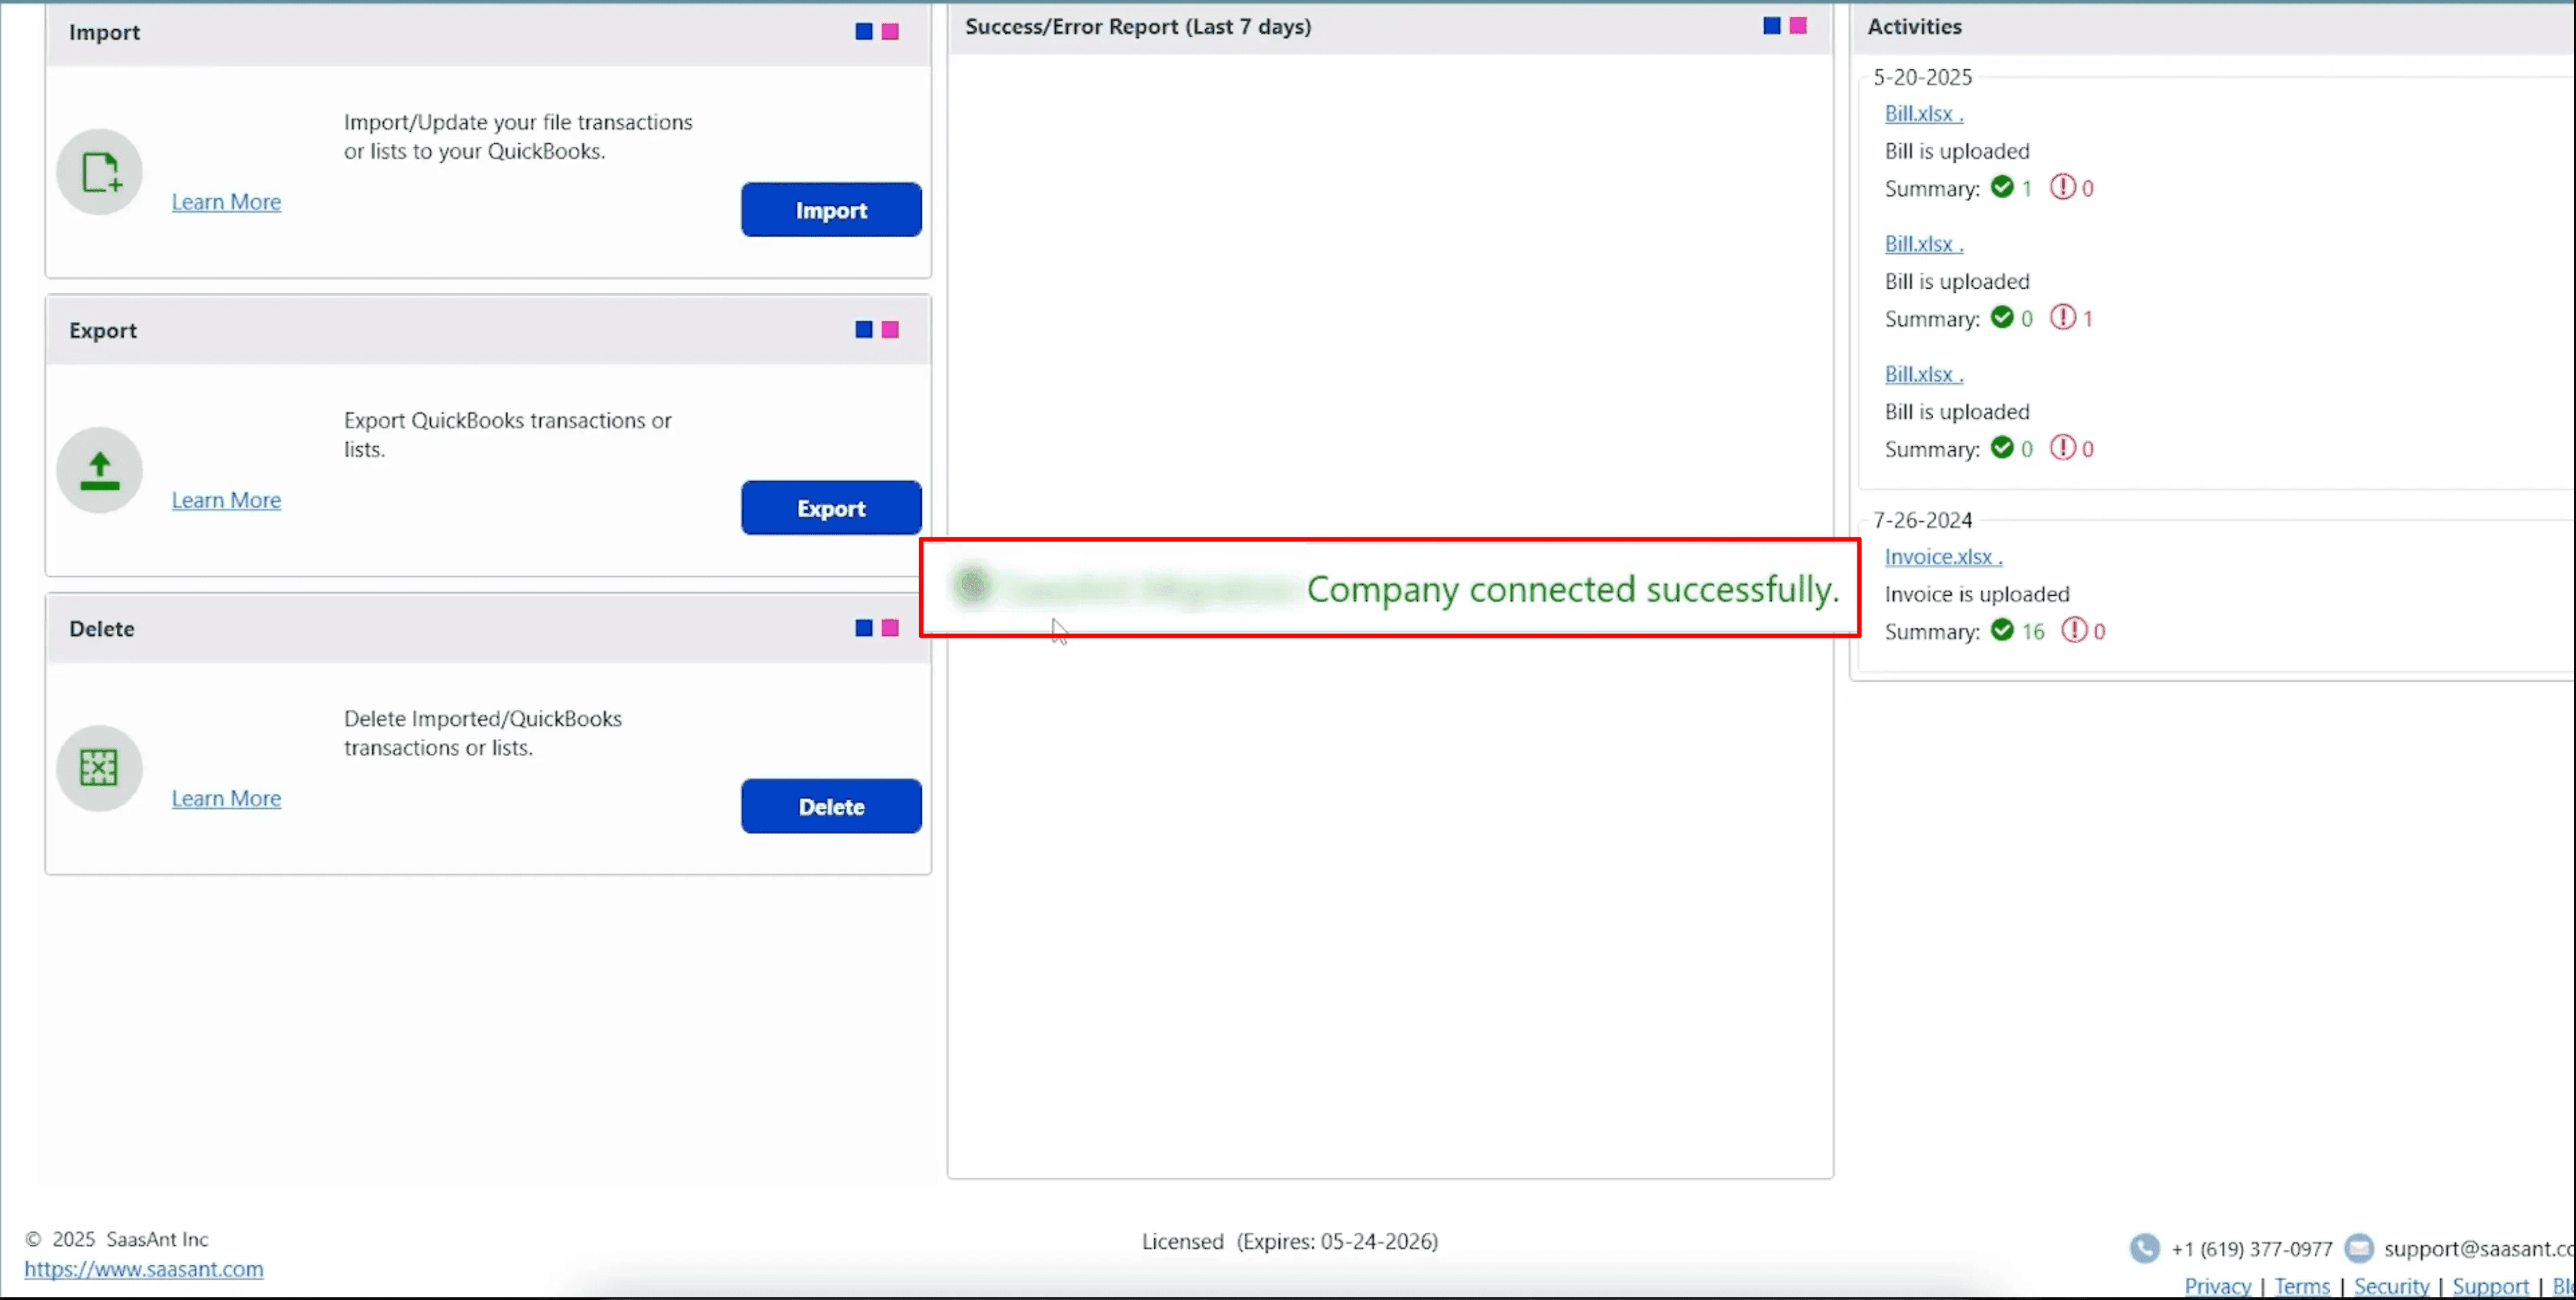The width and height of the screenshot is (2576, 1300).
Task: Click the green Export upload arrow icon
Action: [x=99, y=470]
